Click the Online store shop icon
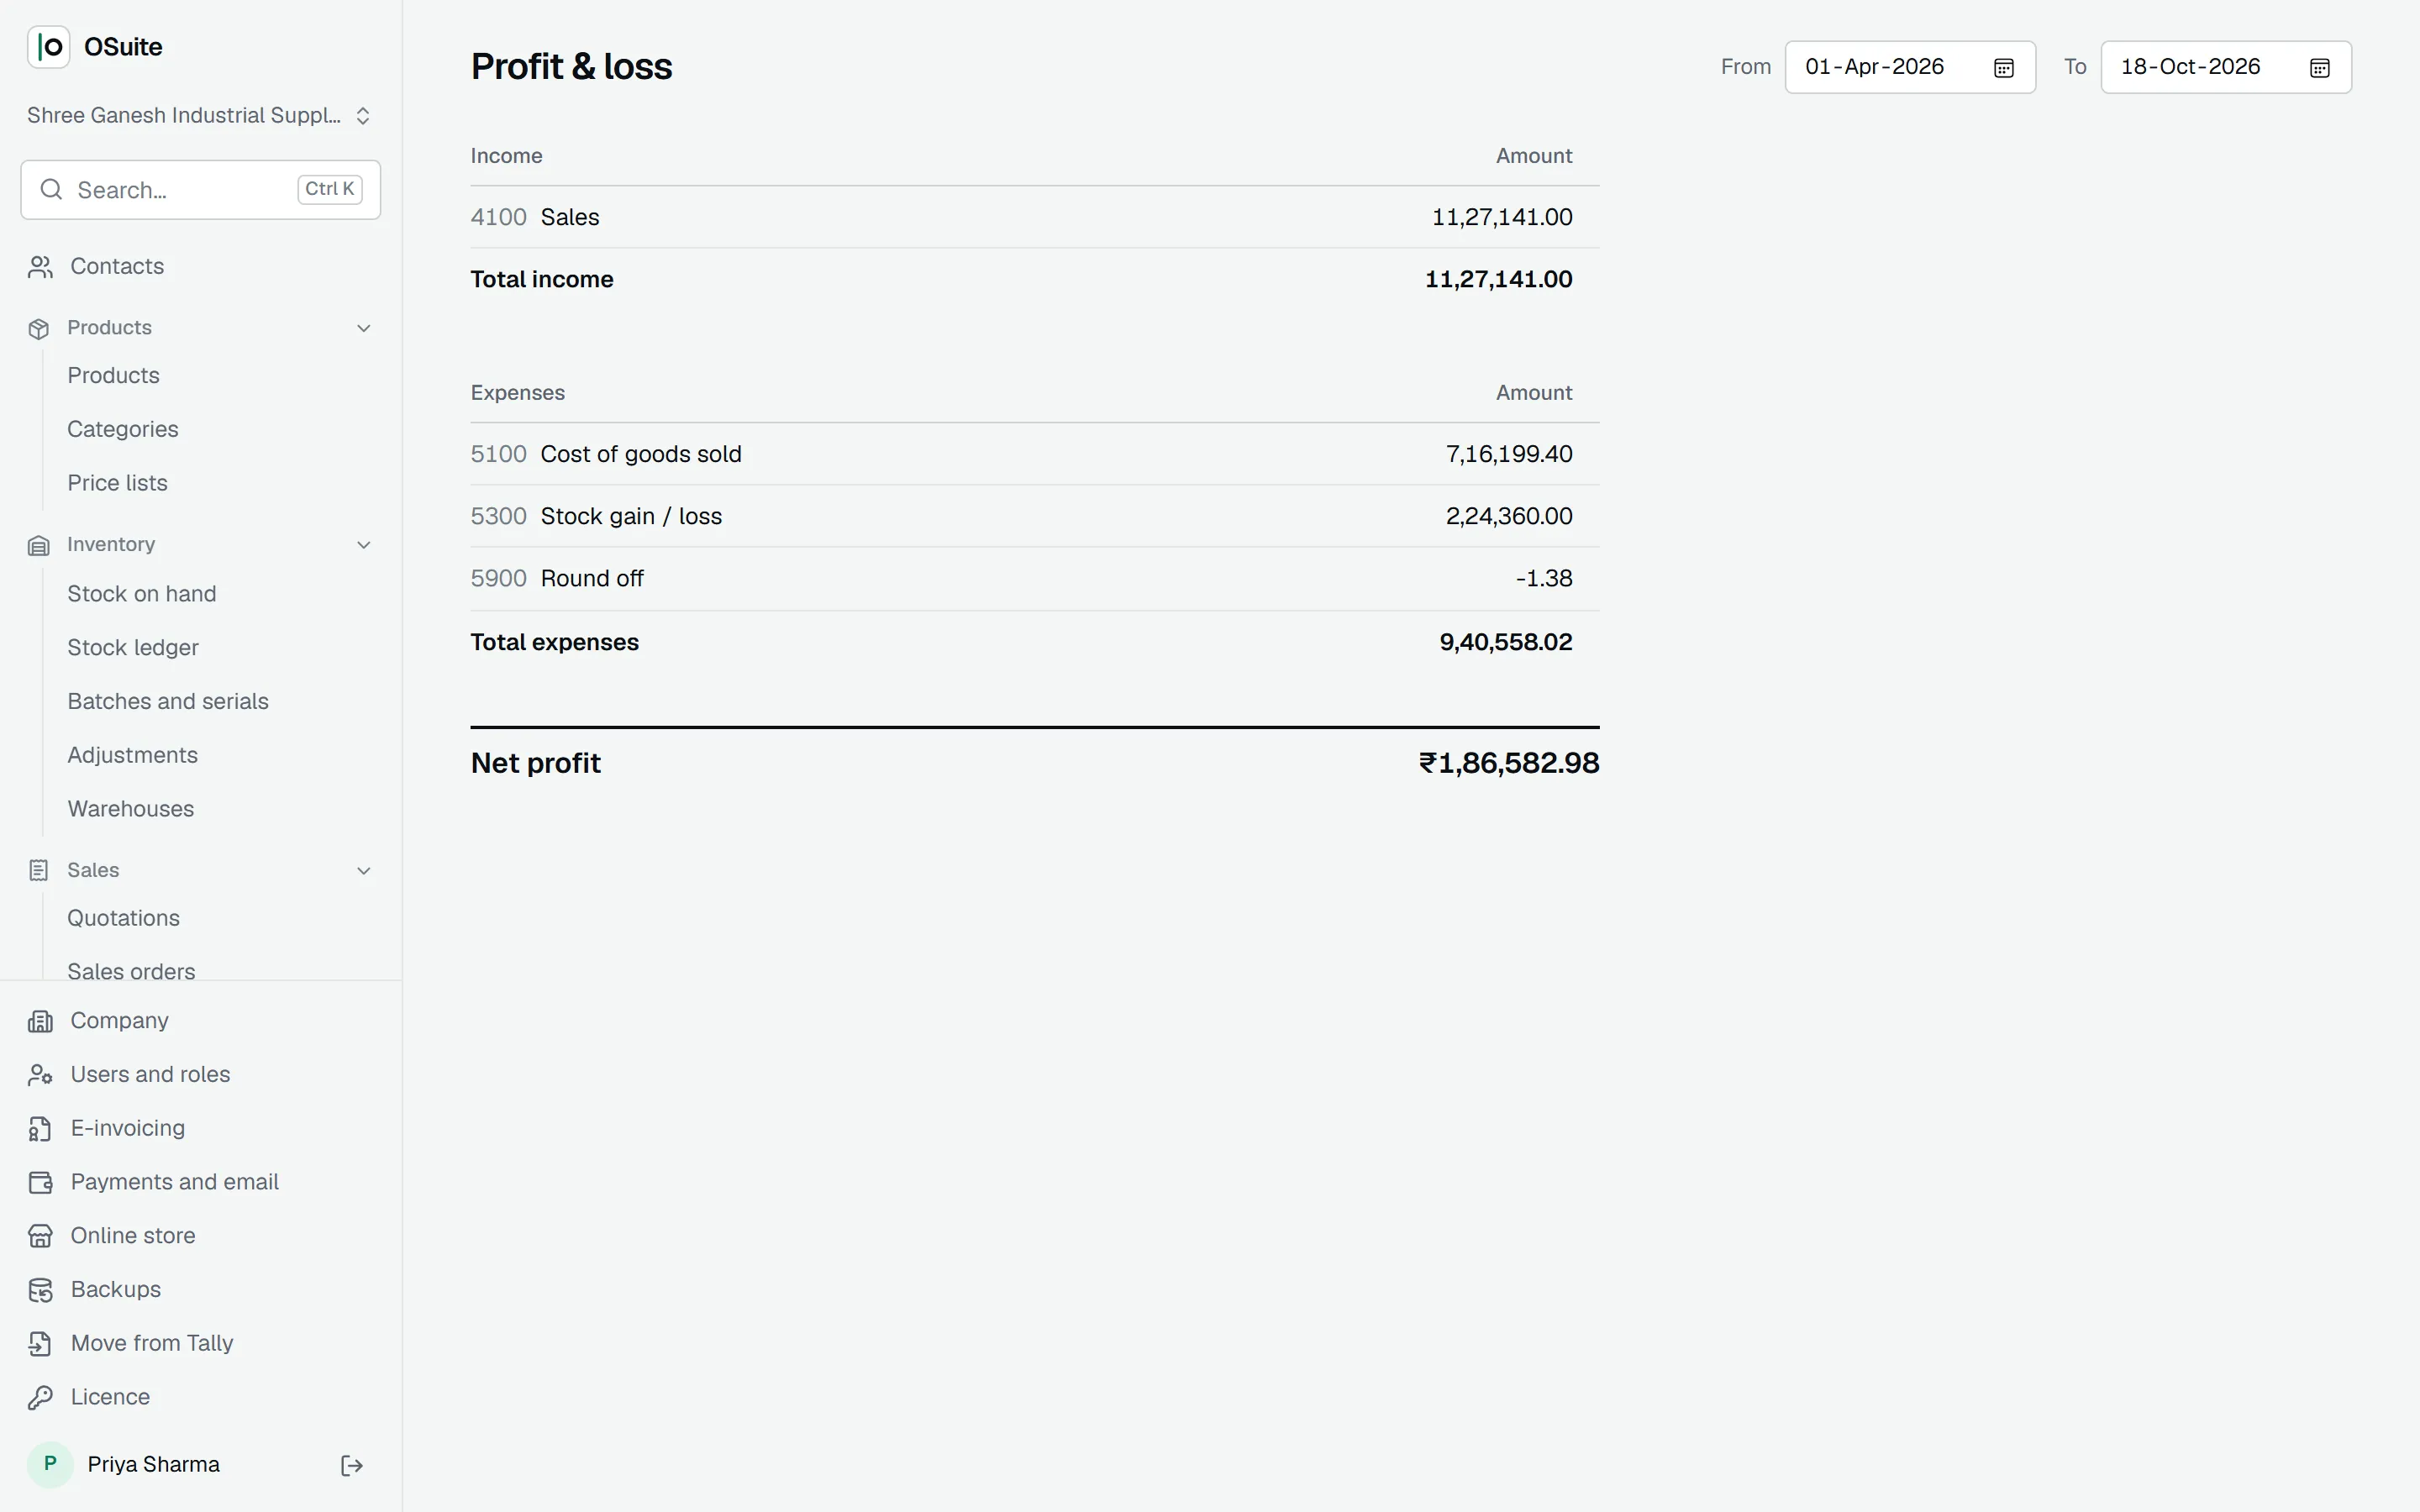This screenshot has width=2420, height=1512. (40, 1237)
